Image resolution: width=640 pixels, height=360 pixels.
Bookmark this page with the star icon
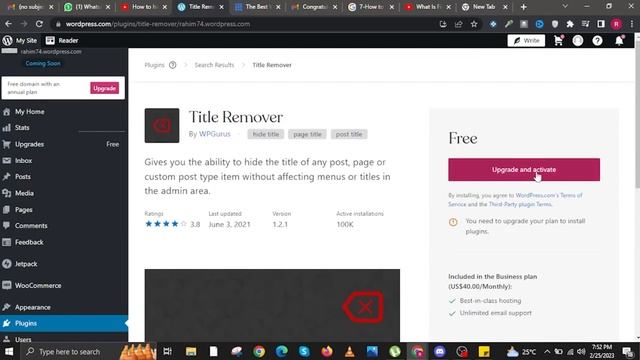pos(474,24)
